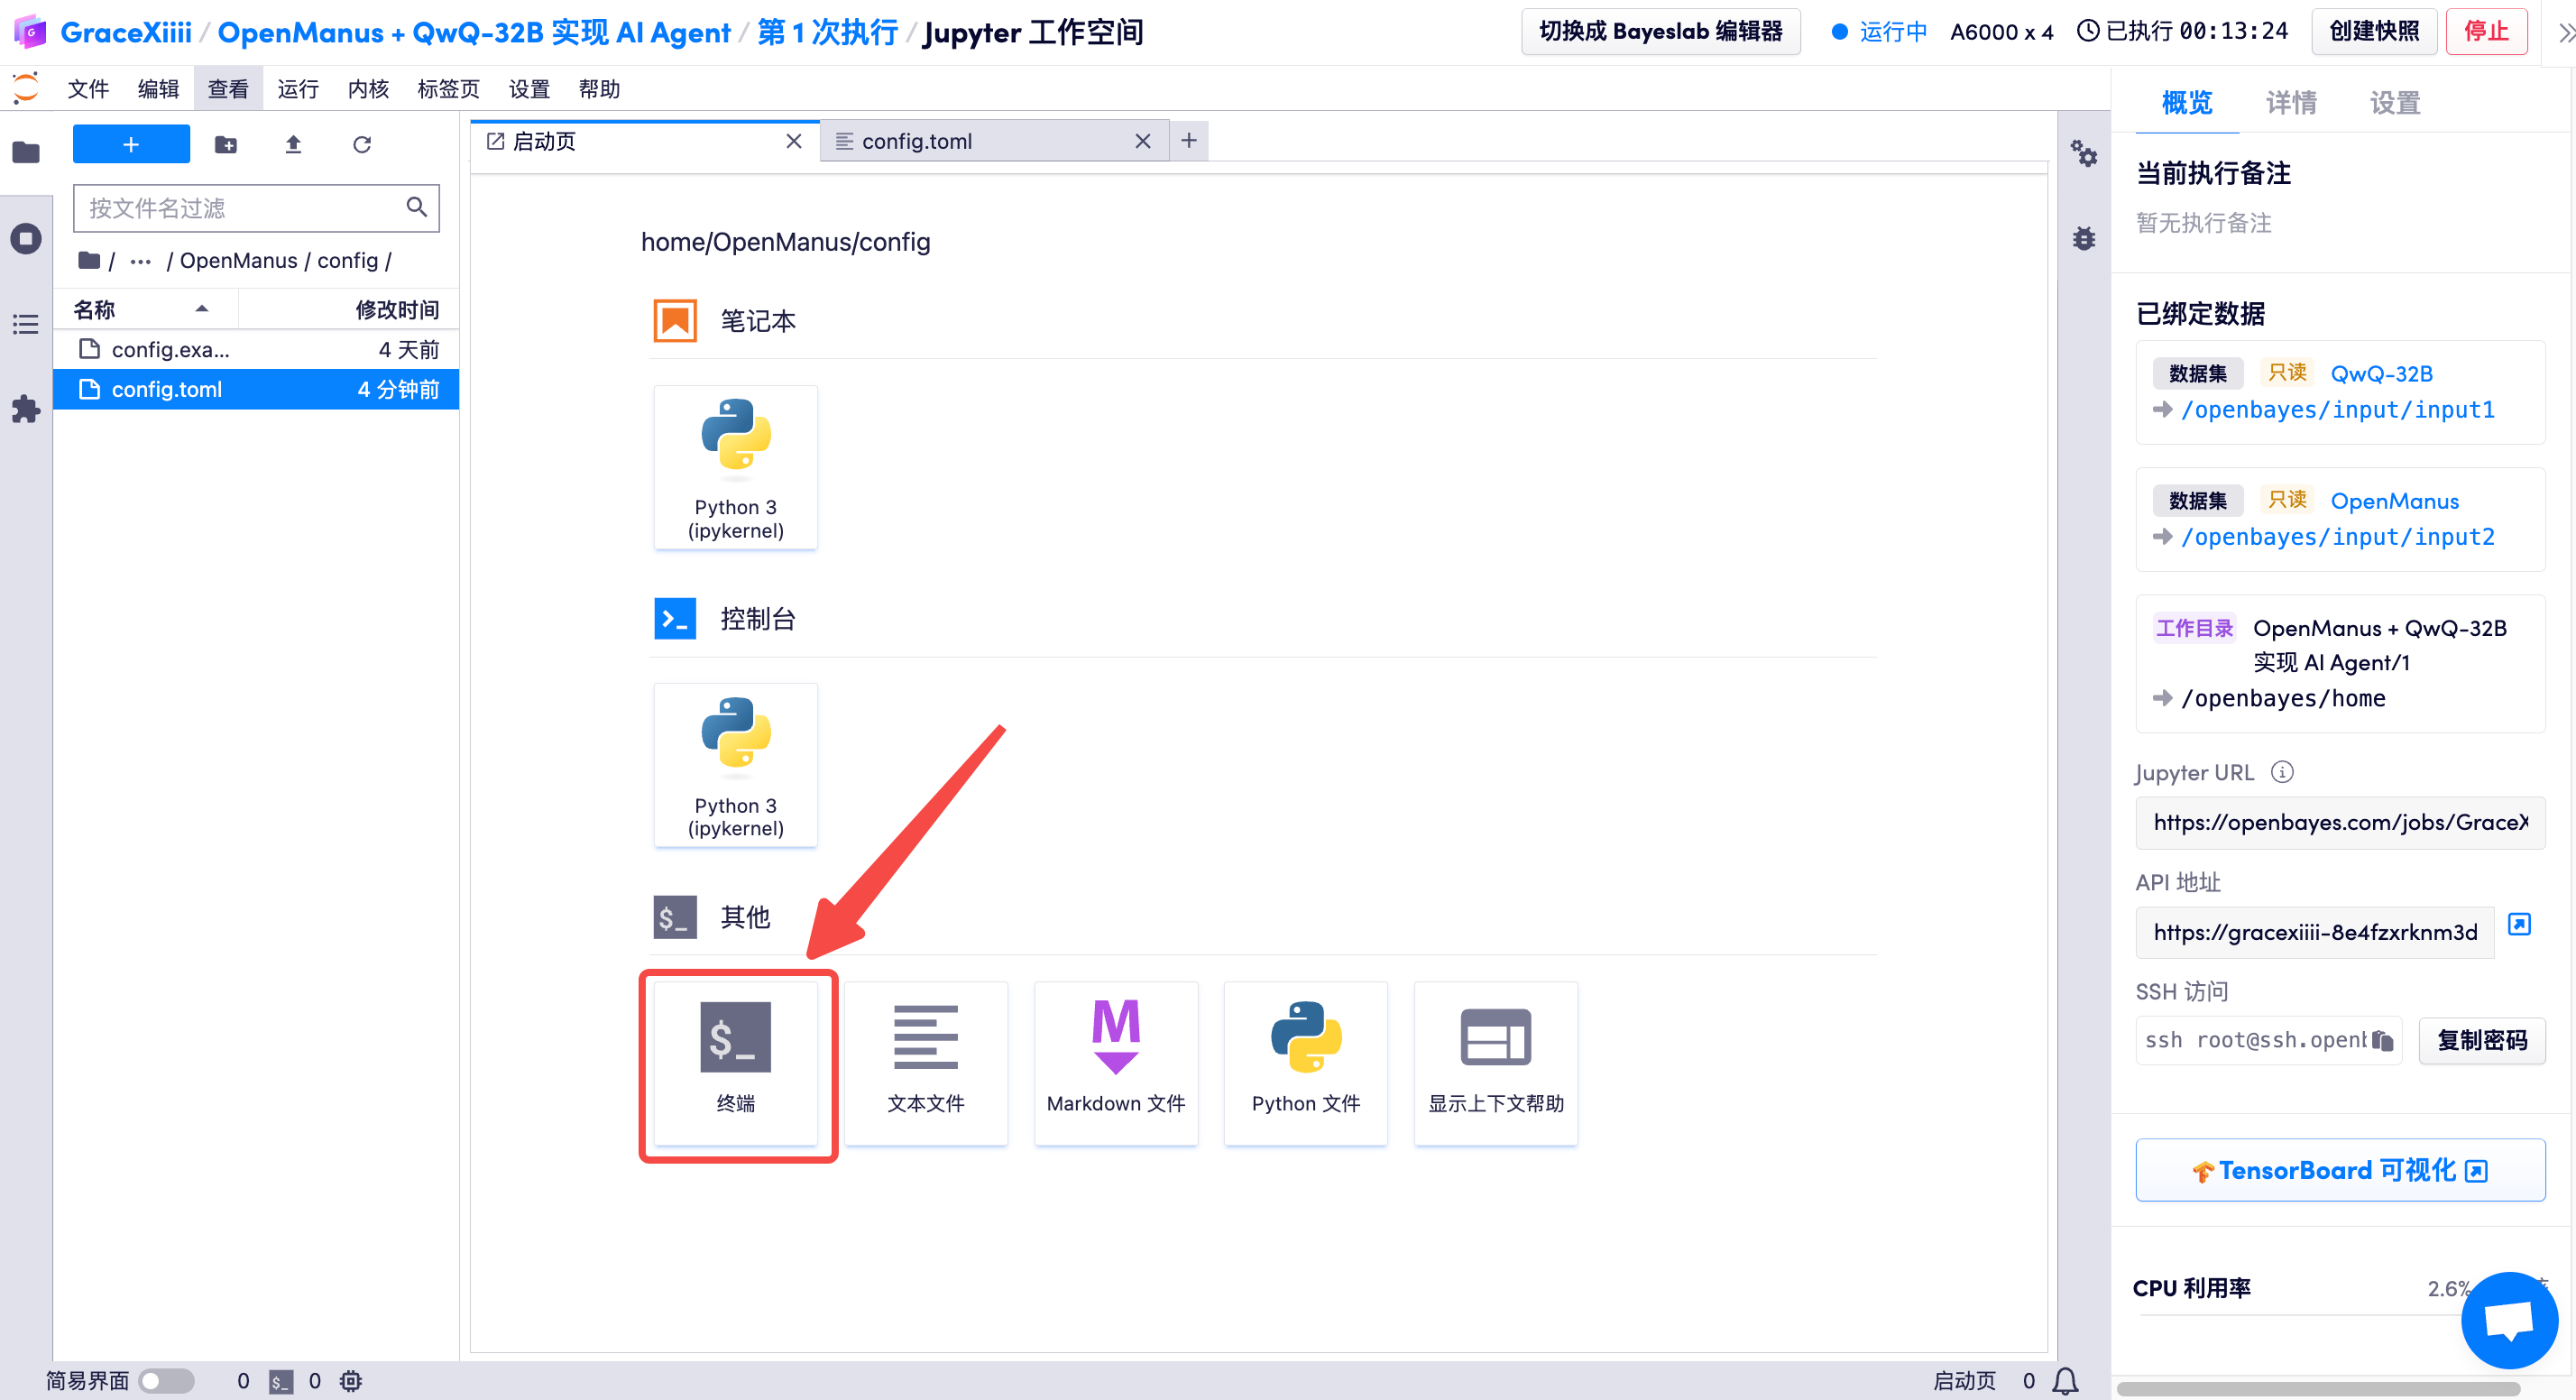Image resolution: width=2576 pixels, height=1400 pixels.
Task: Open property inspector gears icon
Action: 2084,154
